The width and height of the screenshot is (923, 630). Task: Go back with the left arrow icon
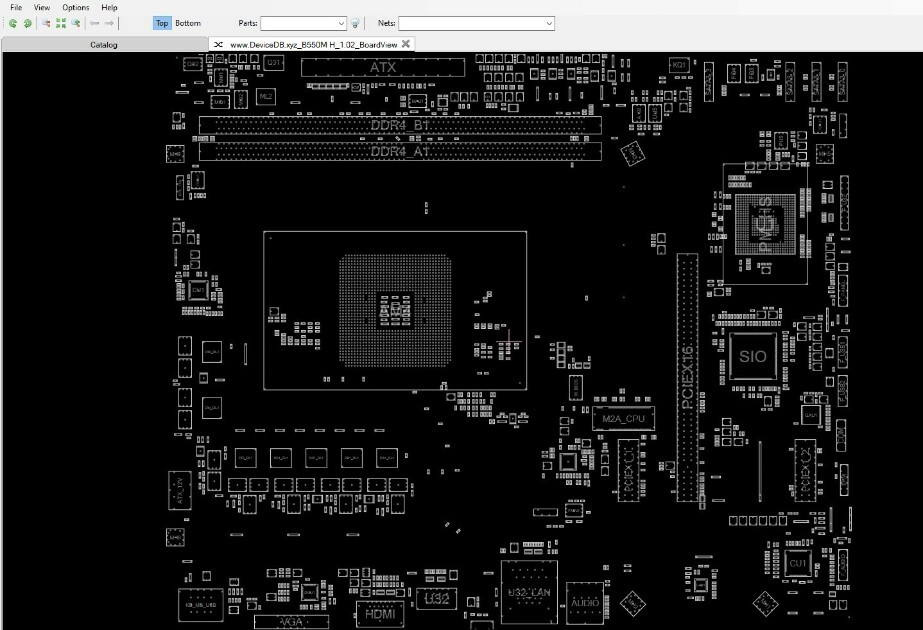point(95,24)
